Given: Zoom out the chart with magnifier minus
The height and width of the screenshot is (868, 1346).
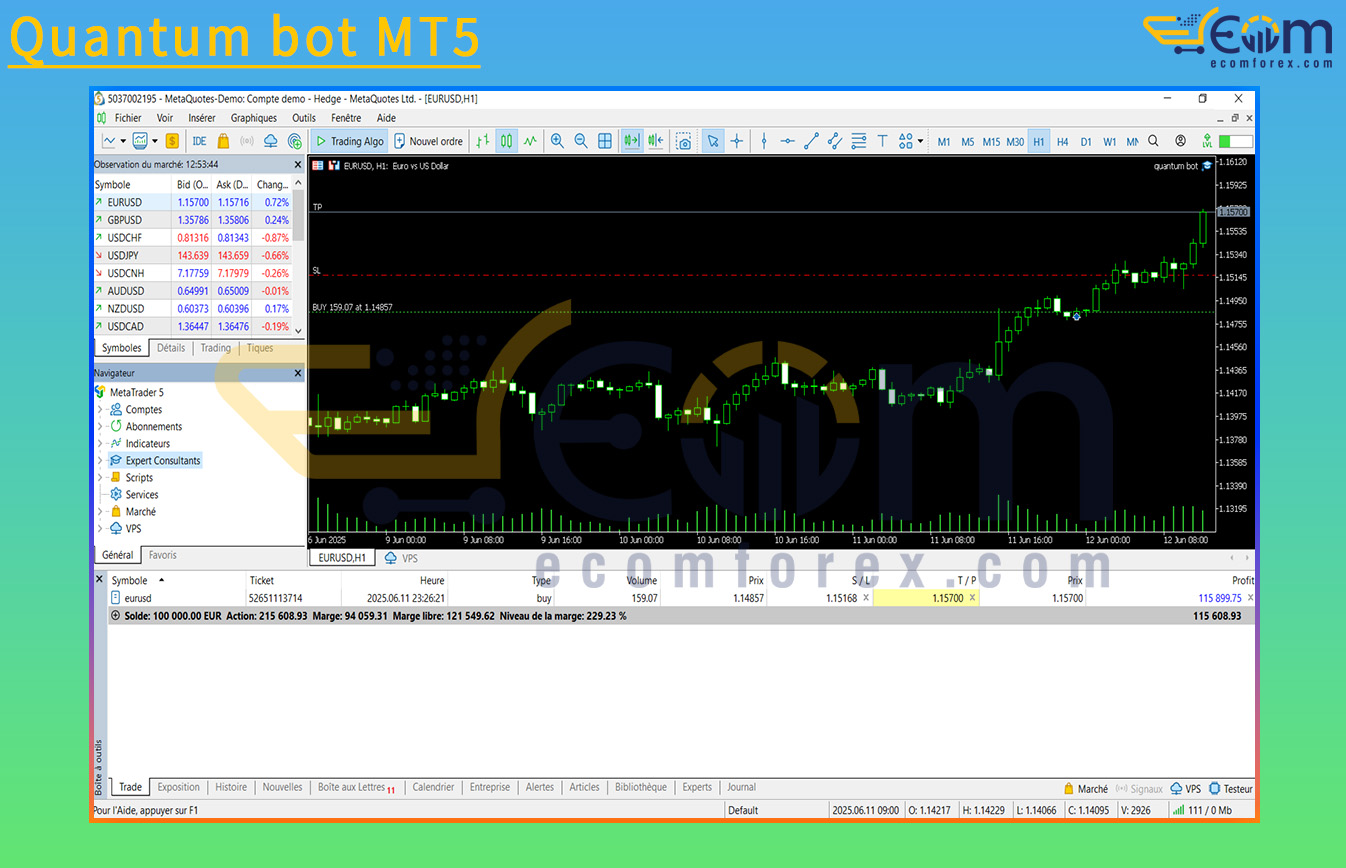Looking at the screenshot, I should (581, 141).
